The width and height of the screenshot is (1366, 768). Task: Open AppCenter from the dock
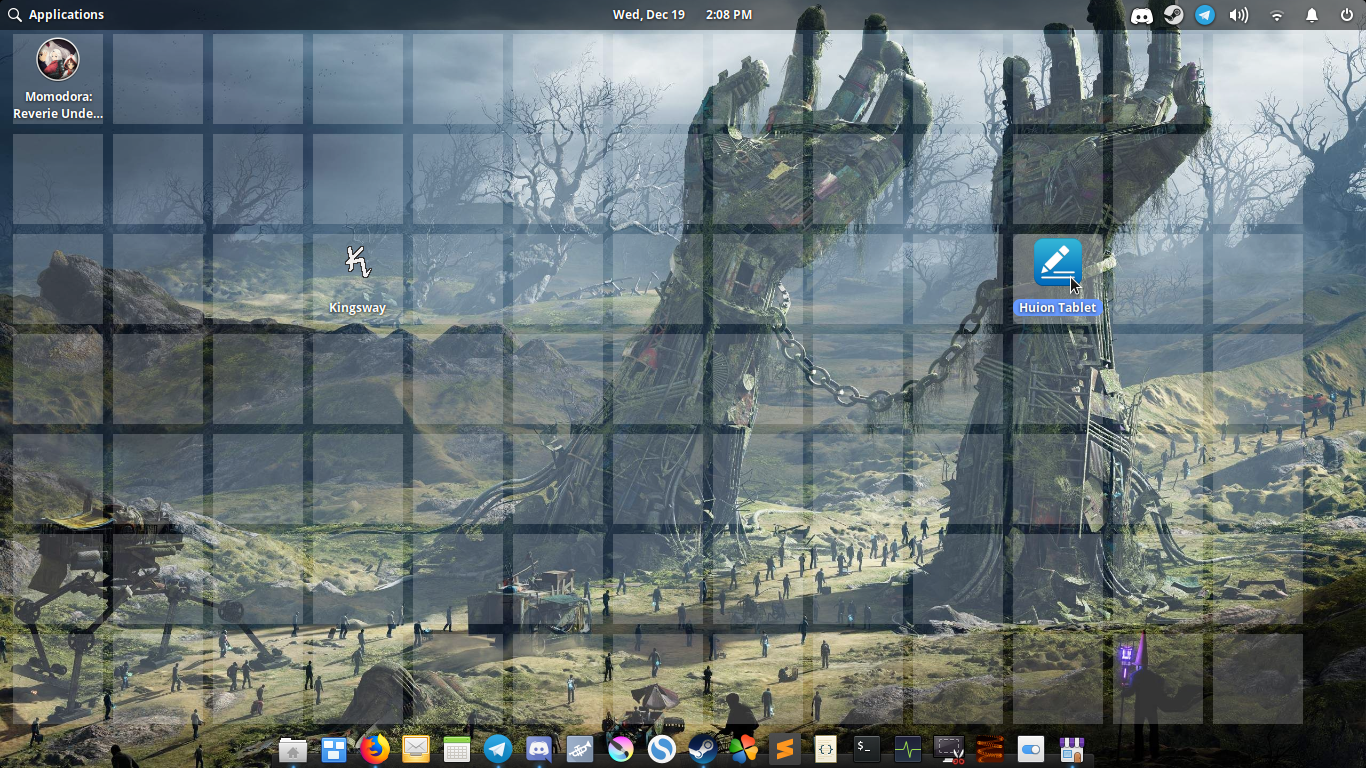1072,749
